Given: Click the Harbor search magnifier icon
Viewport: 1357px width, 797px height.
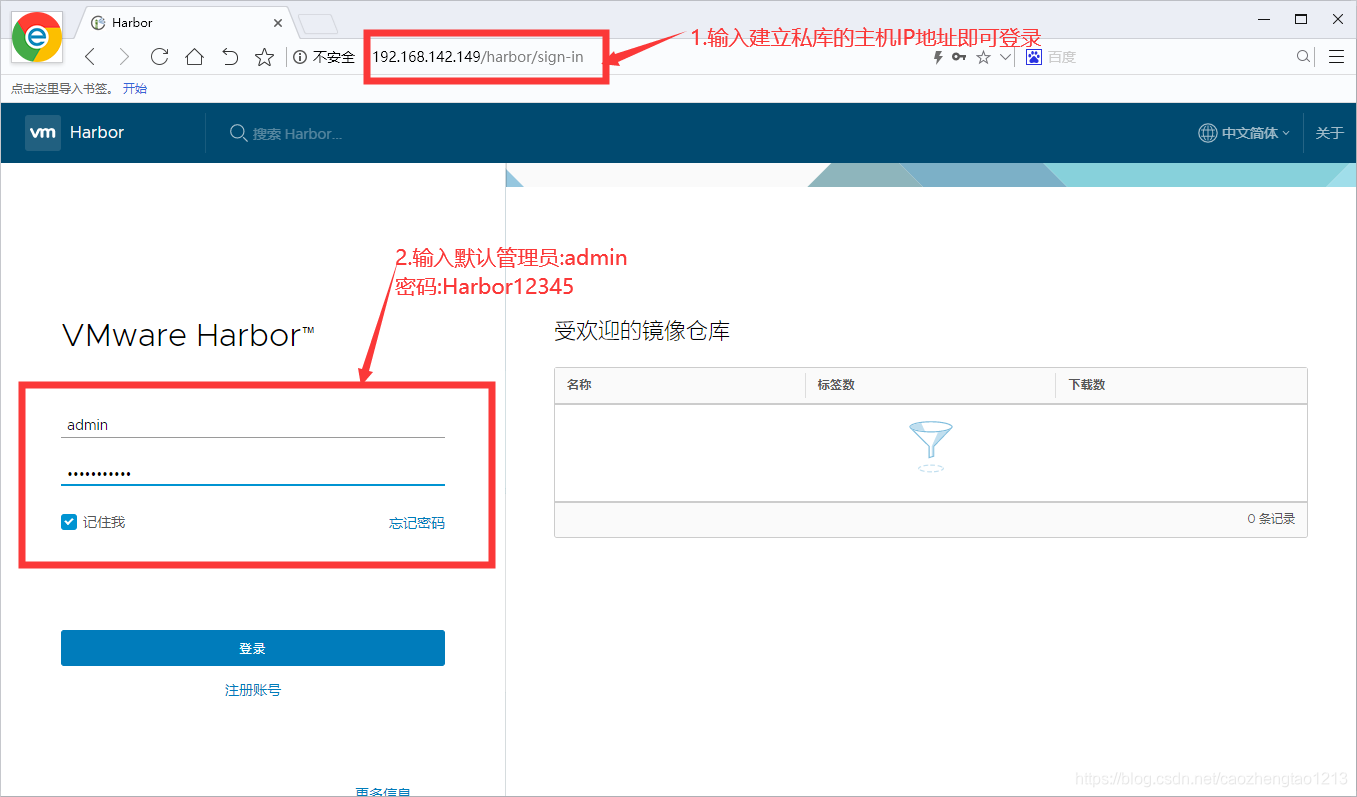Looking at the screenshot, I should click(238, 133).
